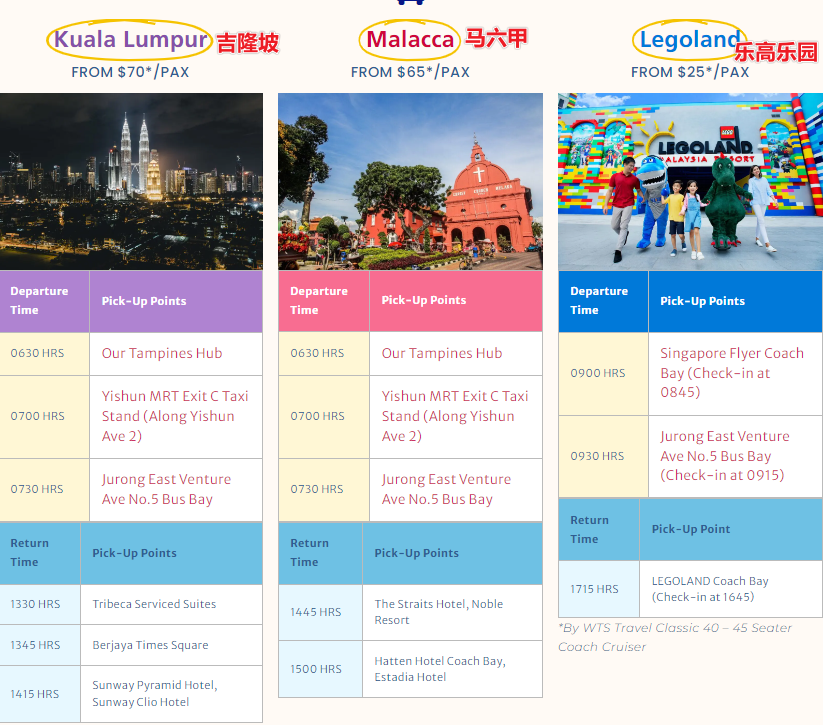Click Yishun MRT Exit C pick-up in Kuala Lumpur table
This screenshot has width=823, height=725.
pos(175,416)
